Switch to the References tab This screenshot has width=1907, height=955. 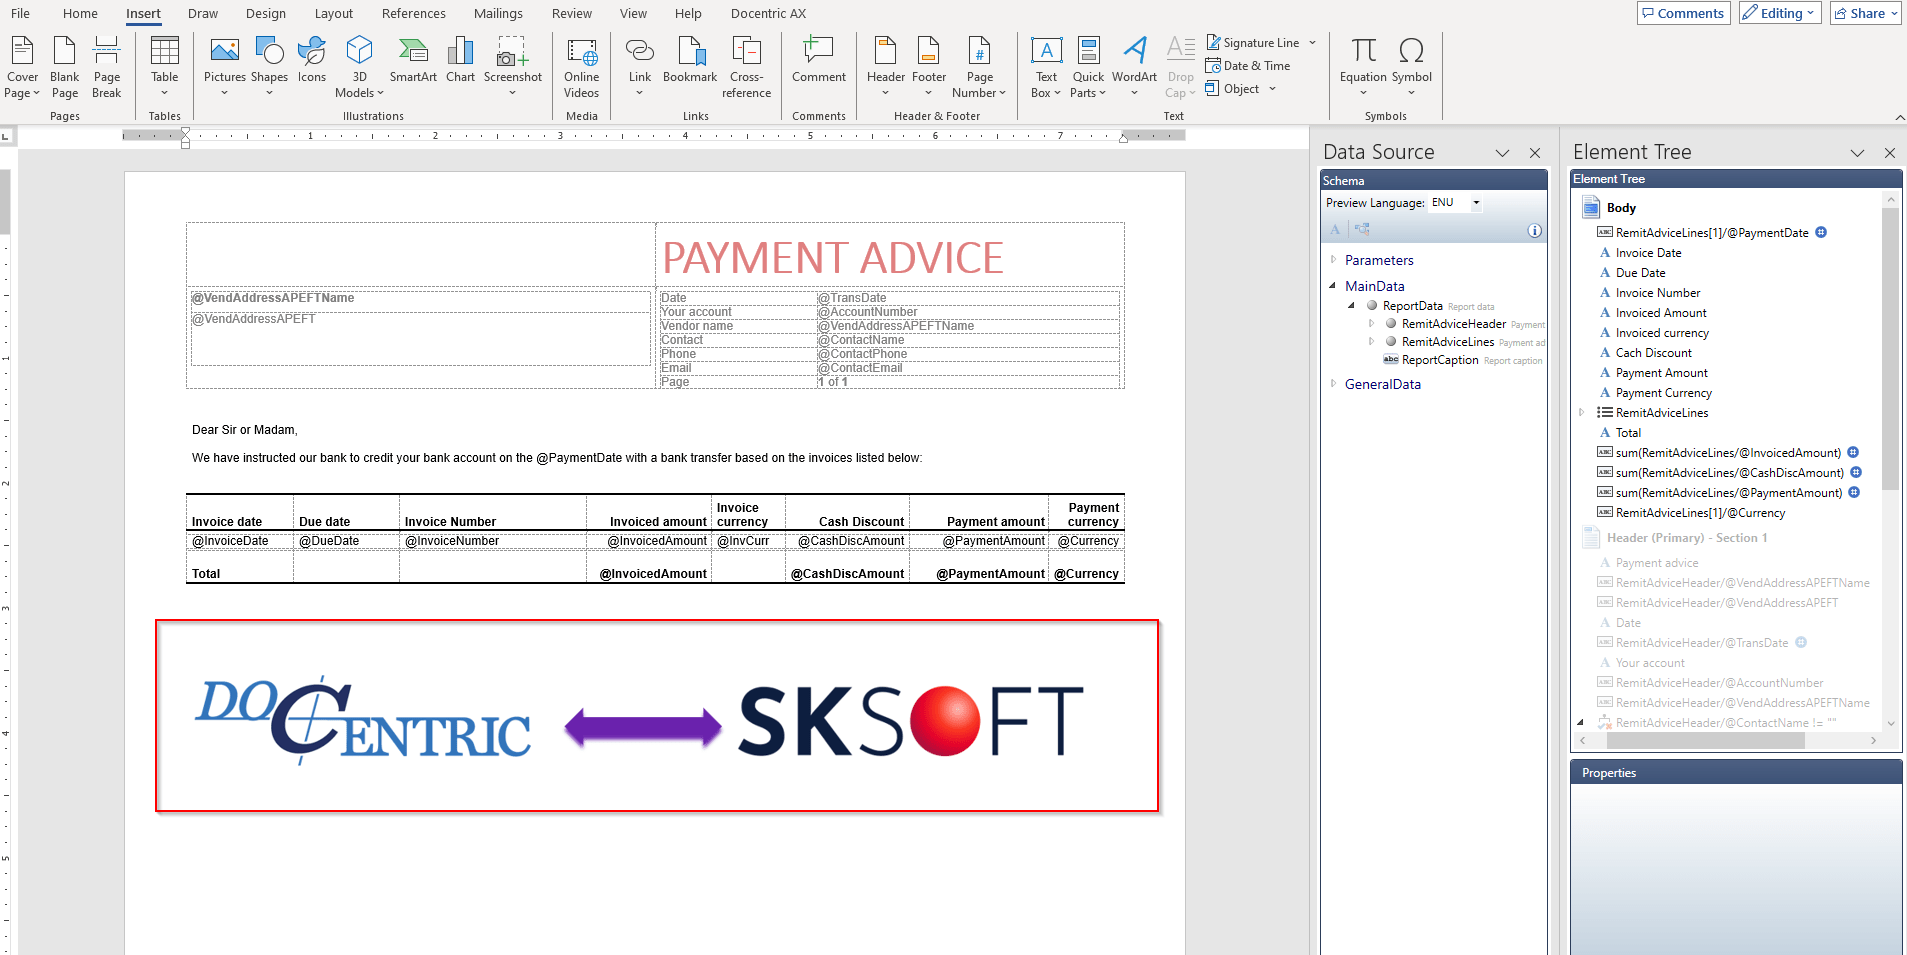point(414,13)
